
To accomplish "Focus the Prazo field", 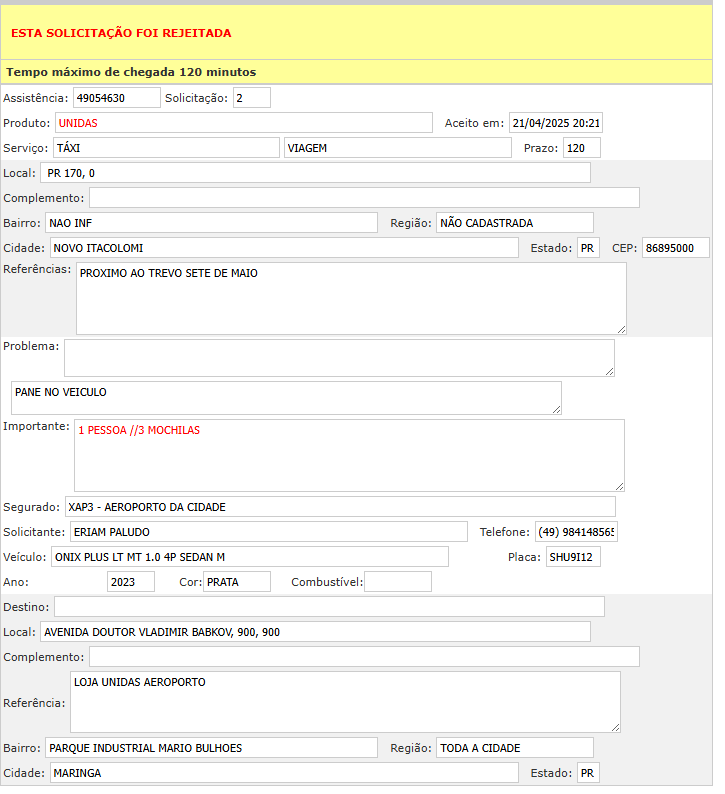I will coord(581,148).
